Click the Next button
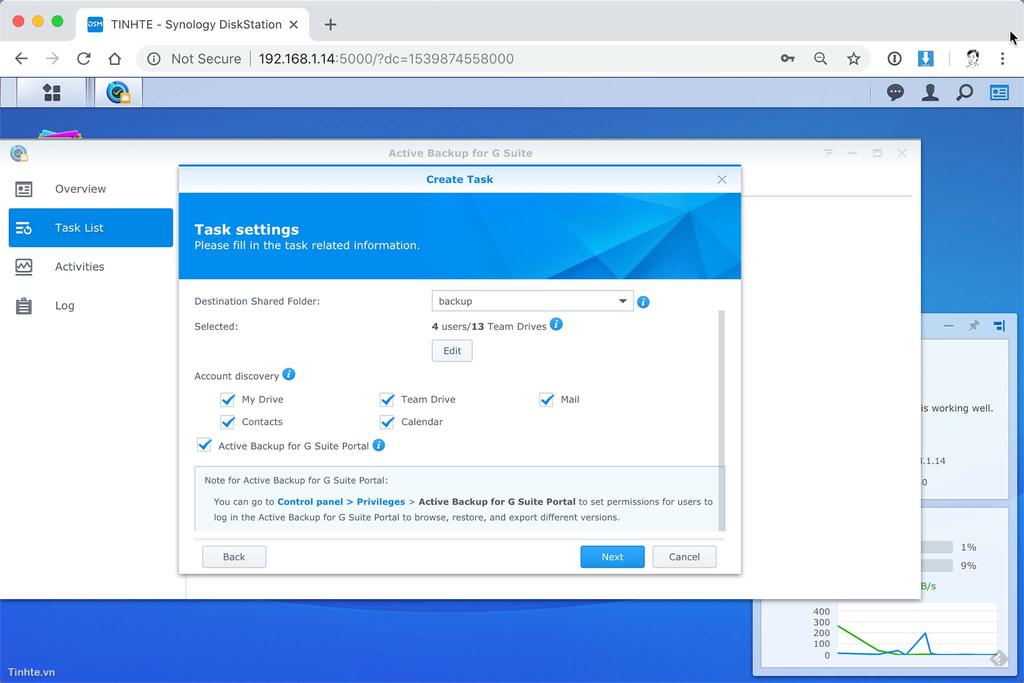Viewport: 1024px width, 683px height. (x=612, y=557)
